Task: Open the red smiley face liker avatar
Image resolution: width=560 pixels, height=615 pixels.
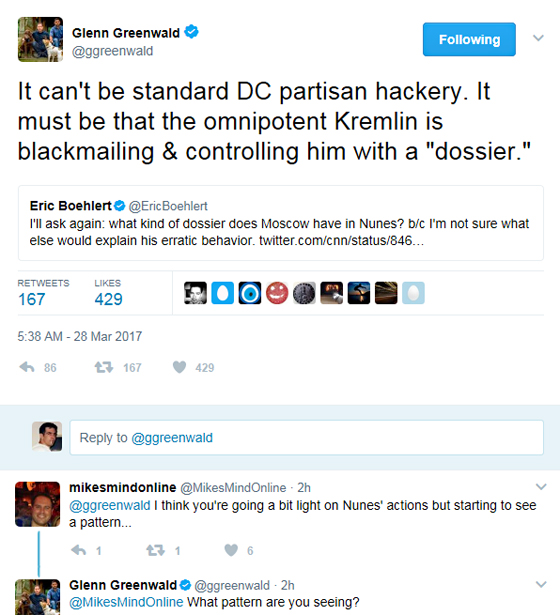Action: point(277,293)
